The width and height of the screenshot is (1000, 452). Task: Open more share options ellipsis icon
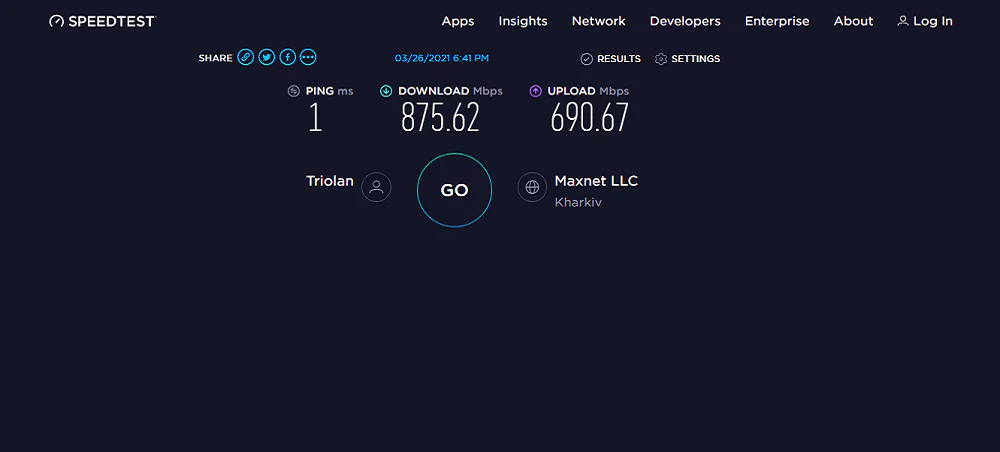click(x=308, y=57)
